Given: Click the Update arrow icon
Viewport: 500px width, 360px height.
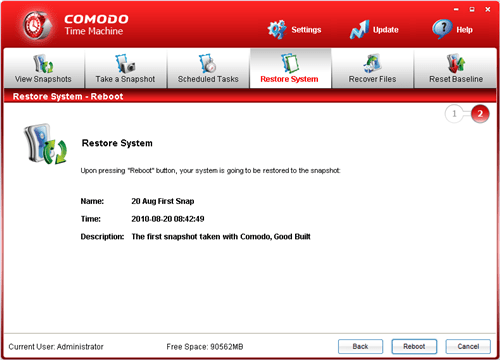Looking at the screenshot, I should click(359, 29).
